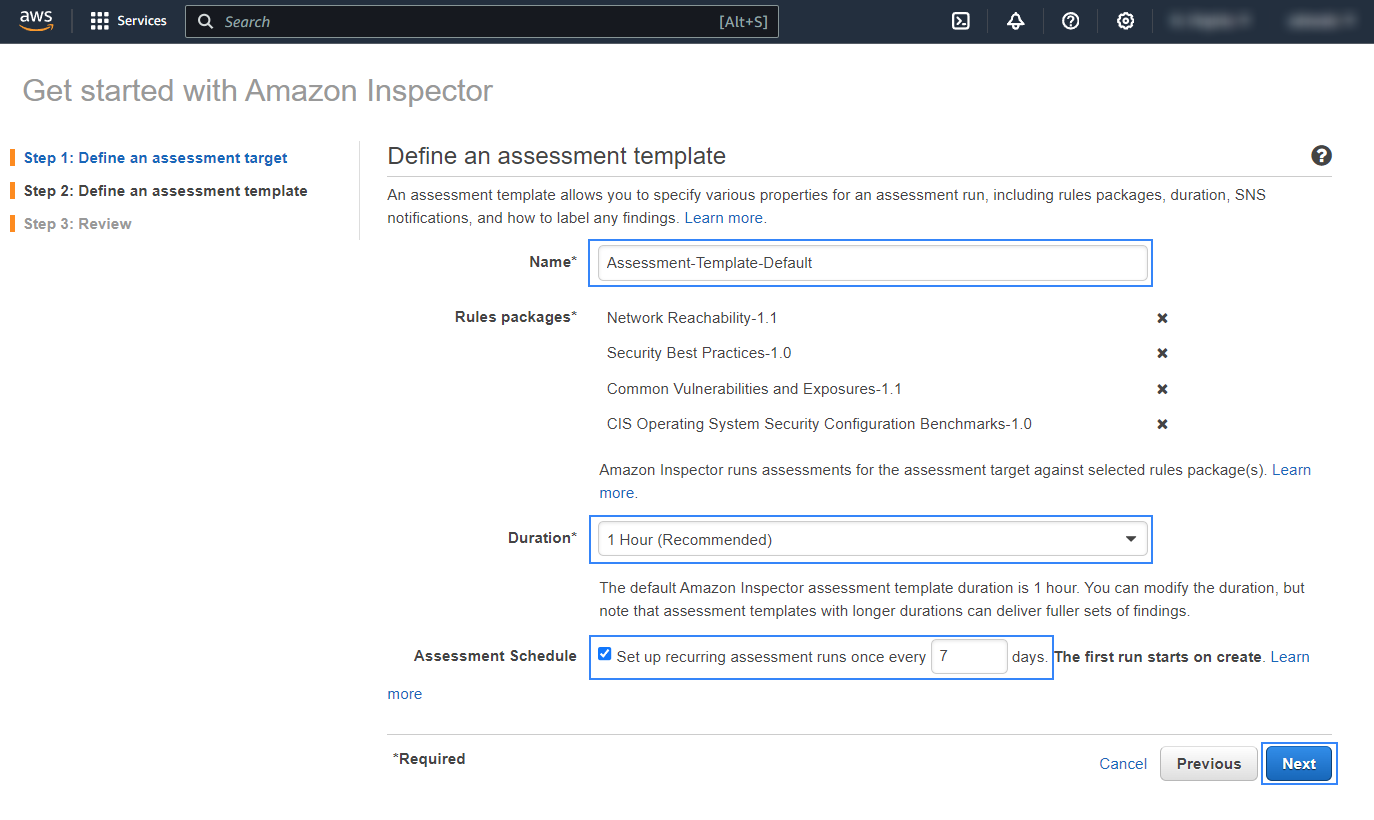1374x820 pixels.
Task: Open the help question mark in navbar
Action: point(1070,21)
